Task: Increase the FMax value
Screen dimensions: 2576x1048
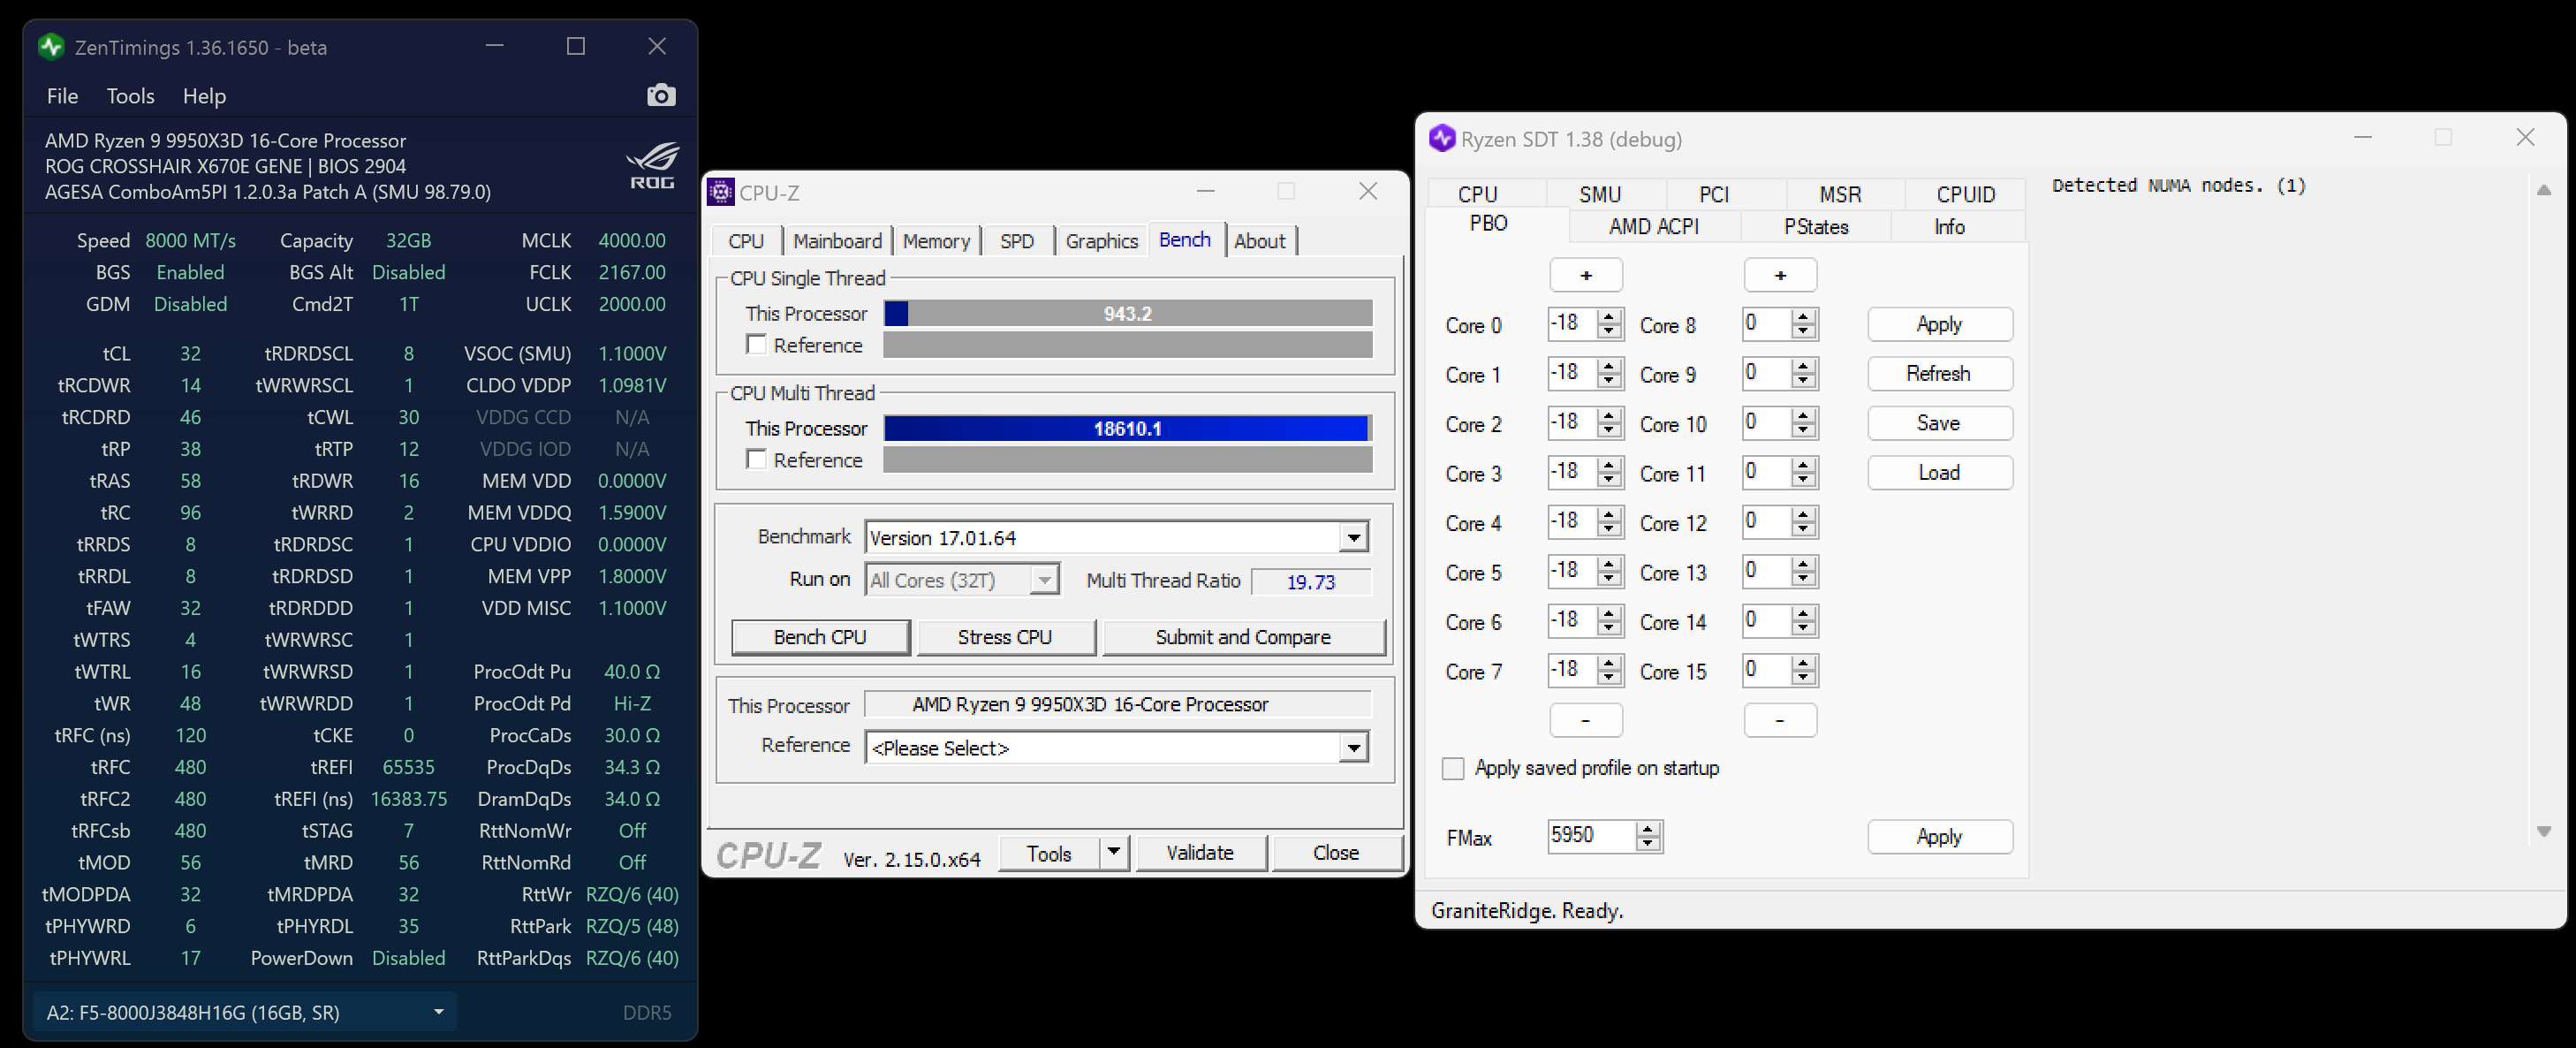Action: pyautogui.click(x=1648, y=829)
